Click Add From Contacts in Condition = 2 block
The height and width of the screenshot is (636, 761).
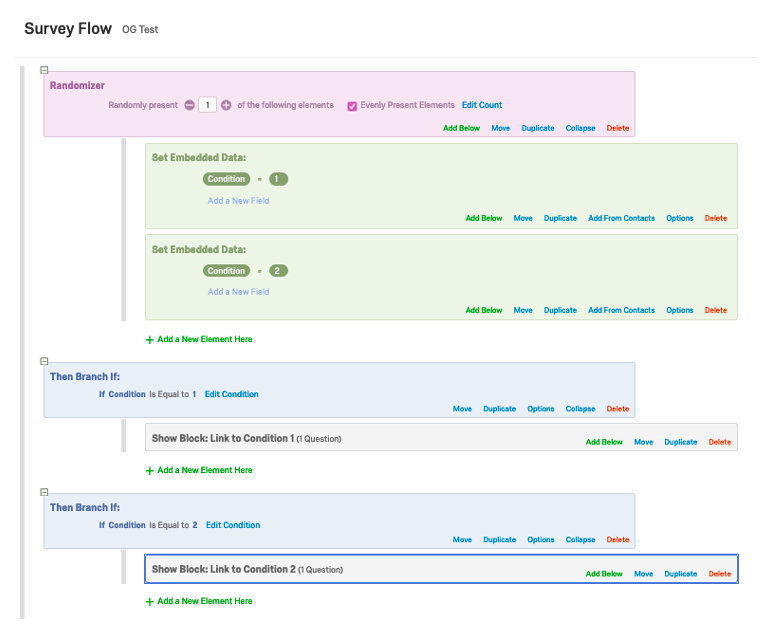621,310
